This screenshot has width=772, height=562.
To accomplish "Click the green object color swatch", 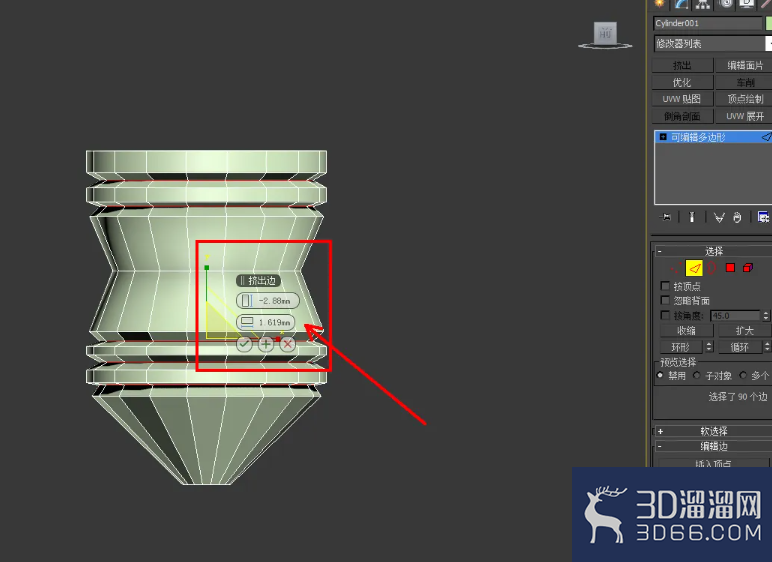I will tap(769, 23).
